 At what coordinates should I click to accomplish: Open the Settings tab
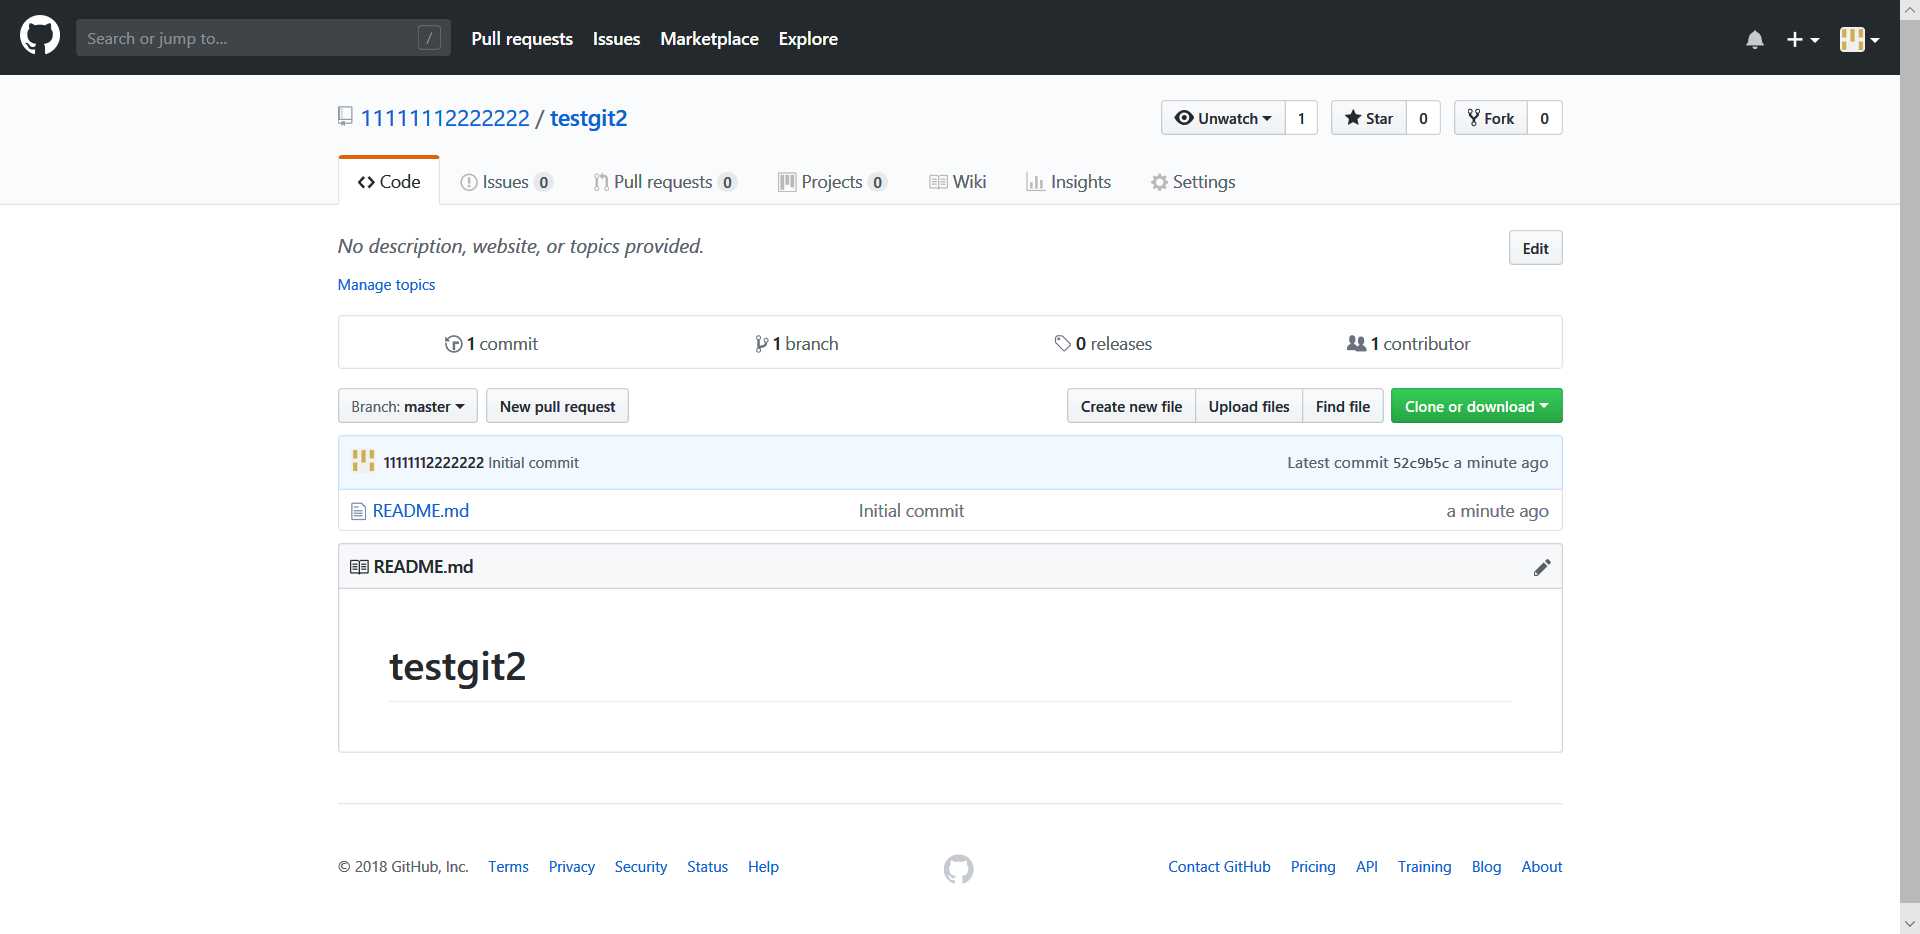point(1193,182)
